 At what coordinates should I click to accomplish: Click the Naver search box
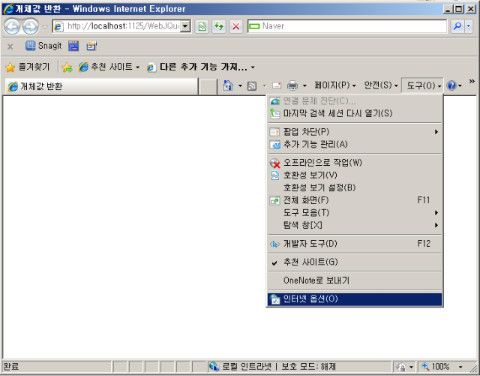tap(347, 26)
